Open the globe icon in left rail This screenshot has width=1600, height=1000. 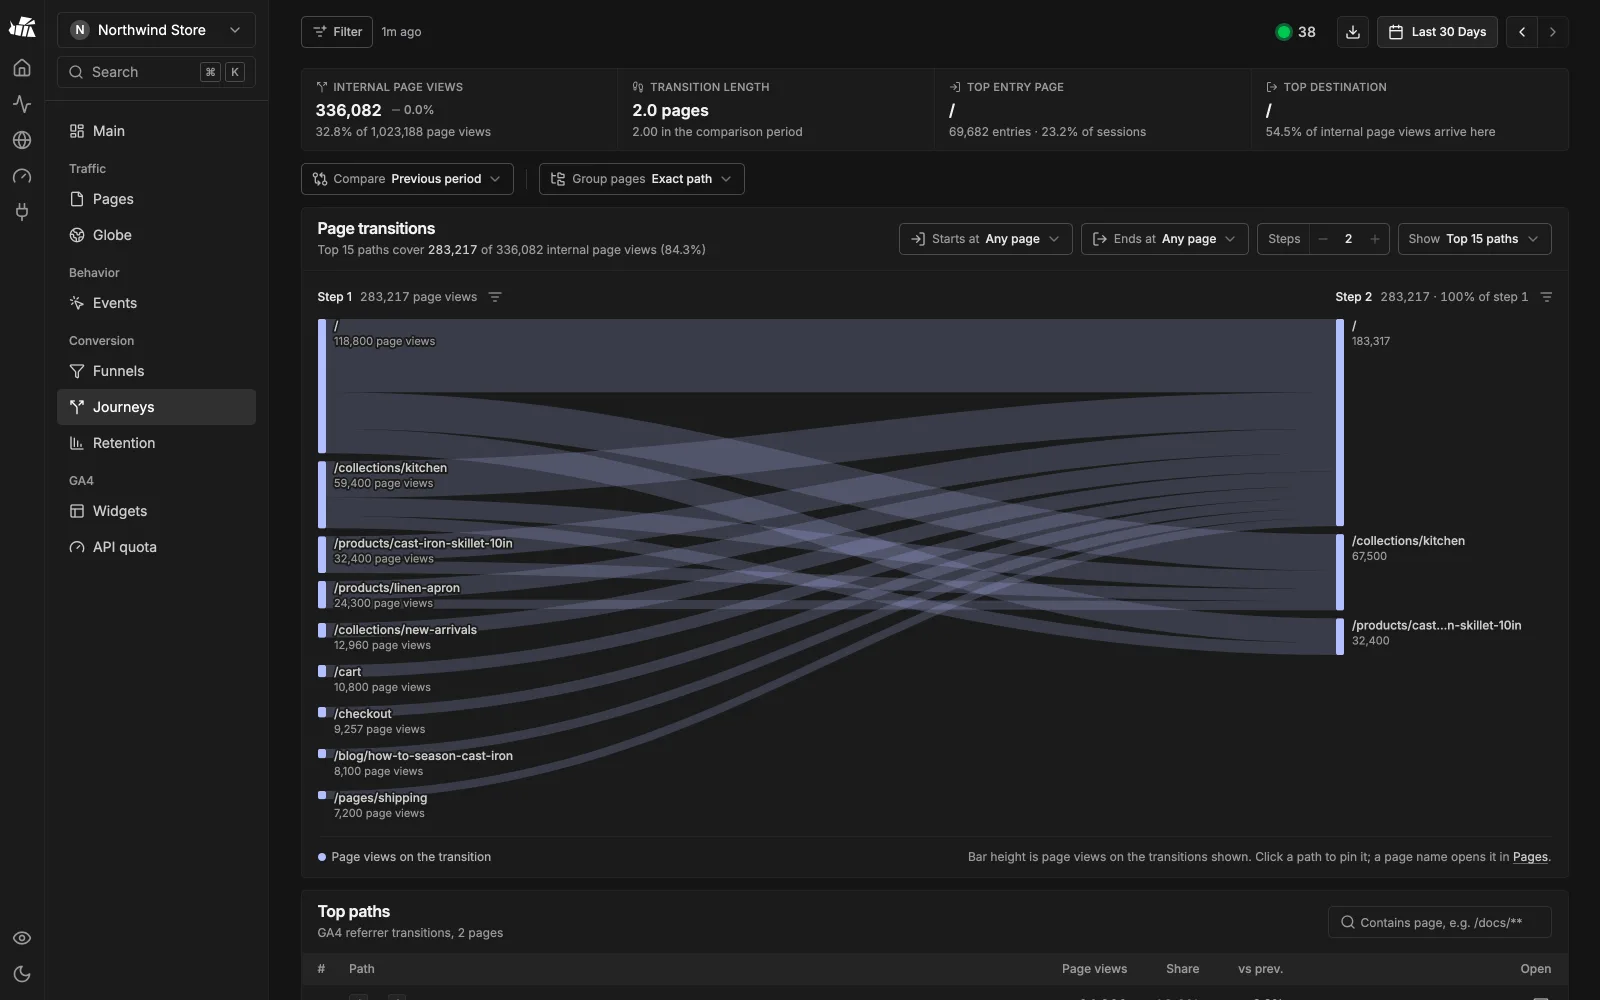pos(22,140)
